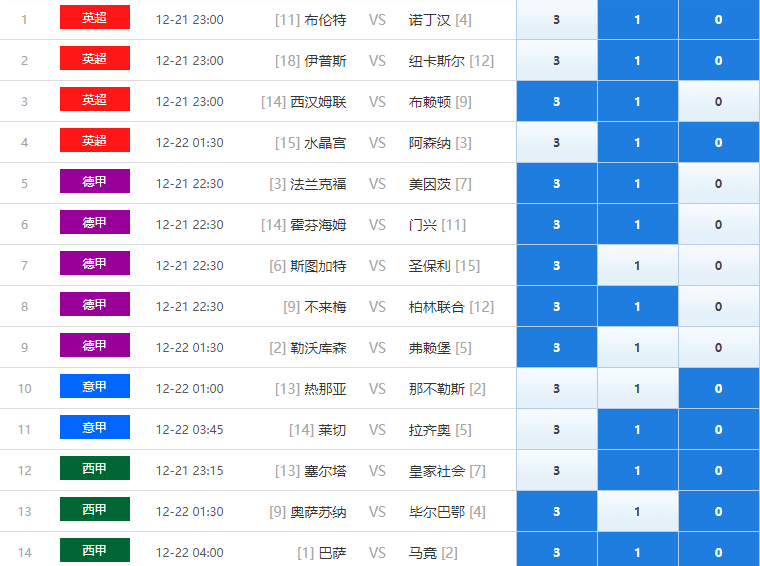Toggle option 1 for 勒沃库森 vs 弗赖堡

(638, 347)
